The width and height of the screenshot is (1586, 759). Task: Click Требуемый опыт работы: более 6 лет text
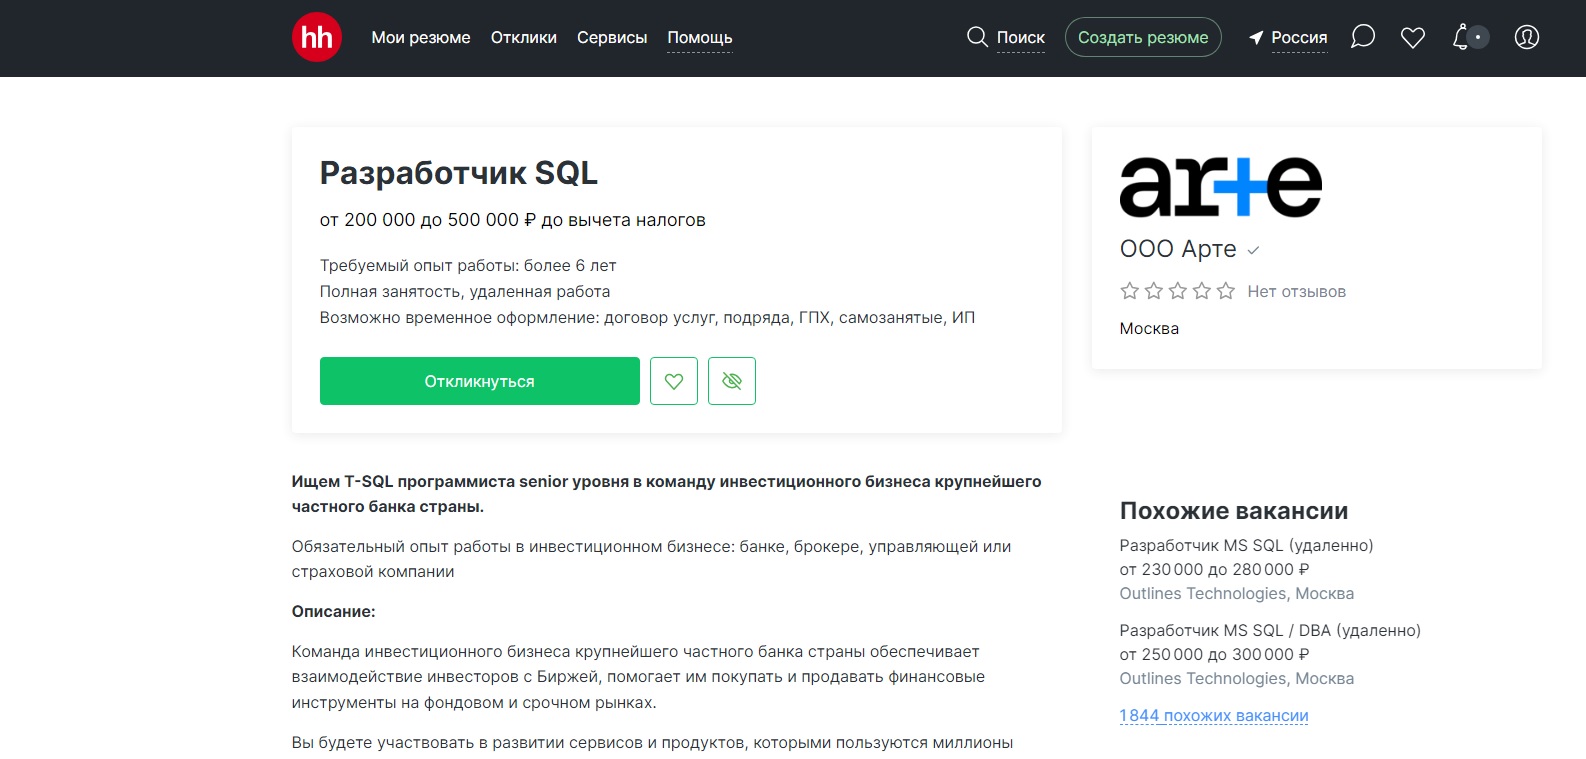468,266
